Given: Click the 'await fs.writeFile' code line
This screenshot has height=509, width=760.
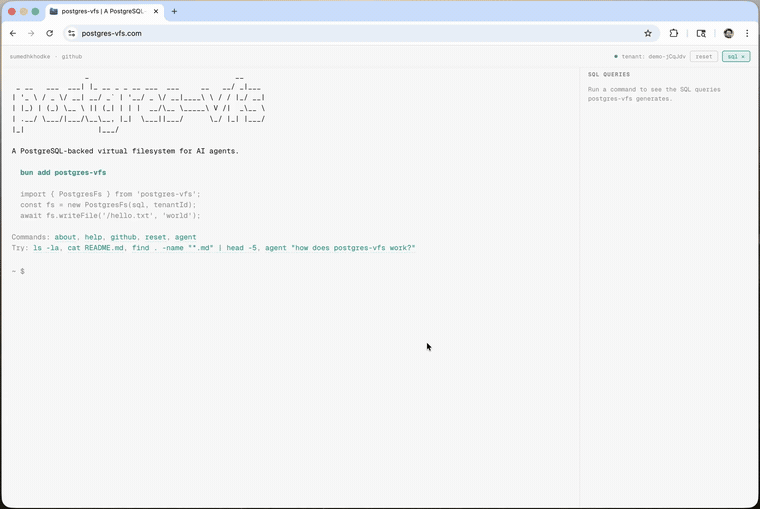Looking at the screenshot, I should pos(110,215).
